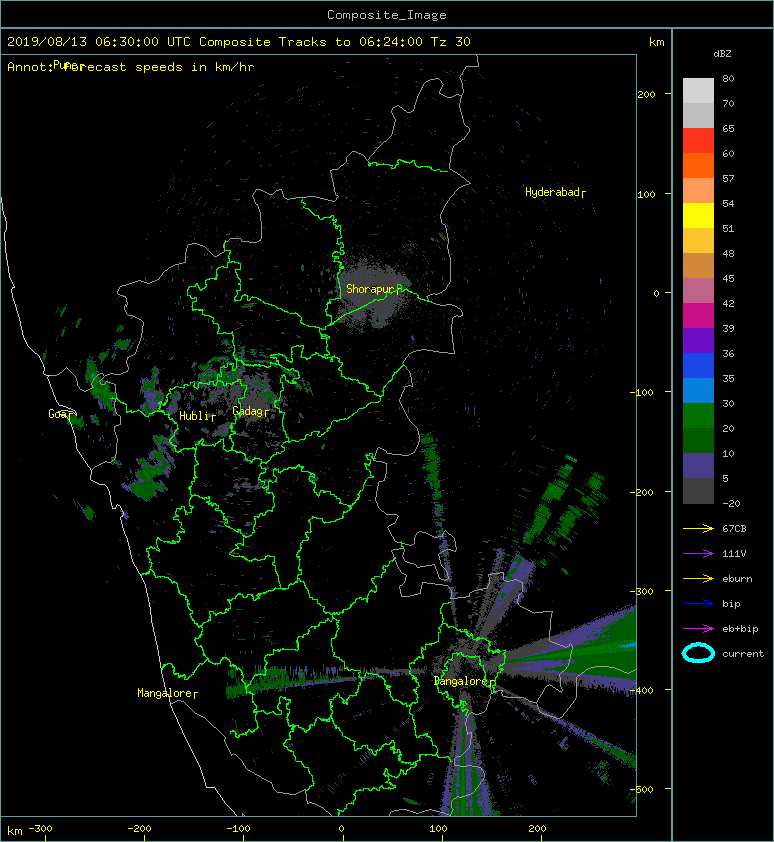
Task: Click the 65 dBZ red color swatch
Action: pyautogui.click(x=698, y=140)
